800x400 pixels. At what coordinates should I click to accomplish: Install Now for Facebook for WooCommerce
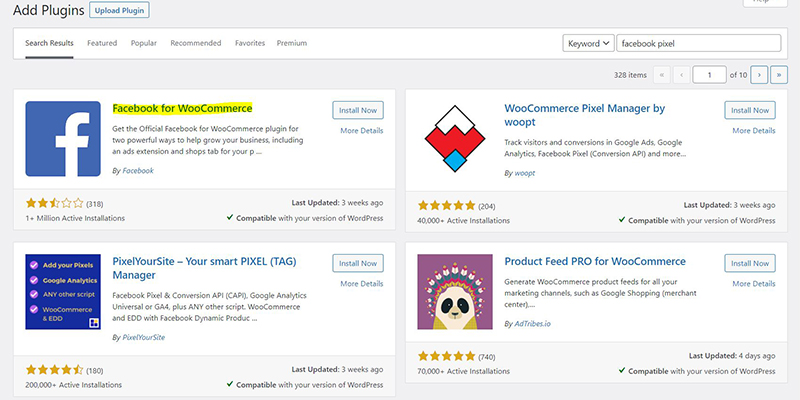(x=358, y=110)
